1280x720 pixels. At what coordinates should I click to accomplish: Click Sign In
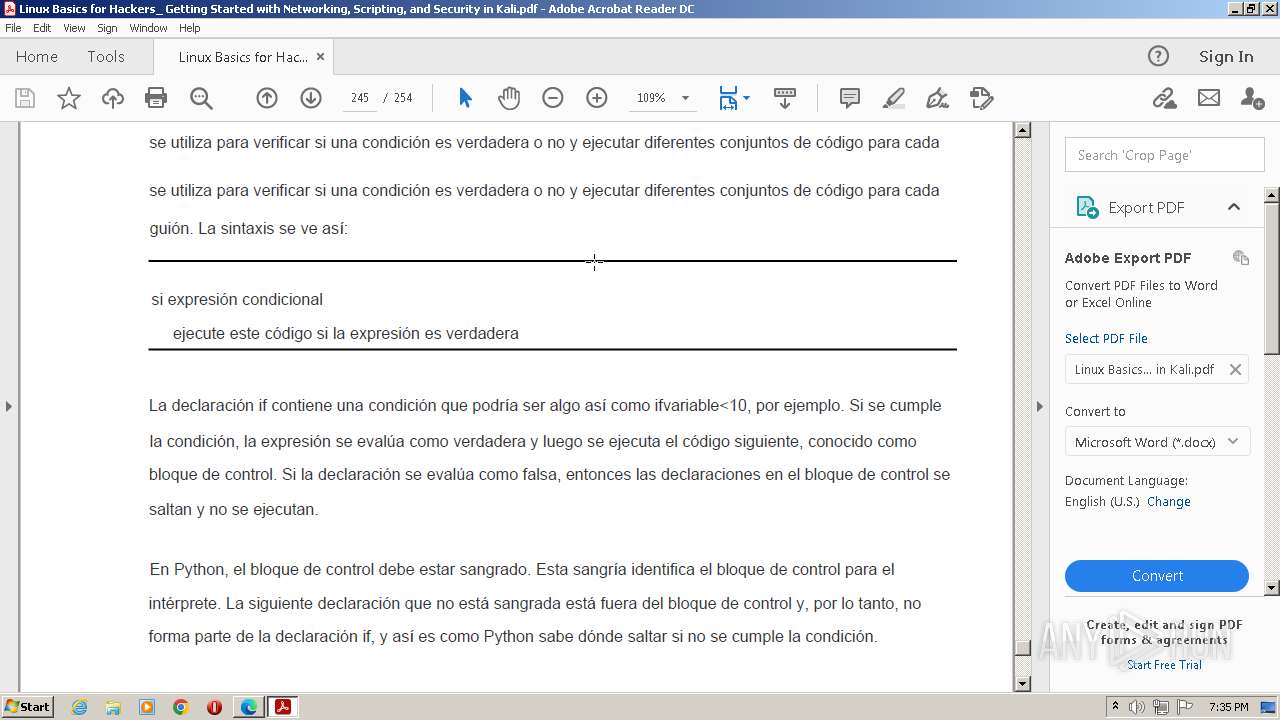coord(1226,56)
